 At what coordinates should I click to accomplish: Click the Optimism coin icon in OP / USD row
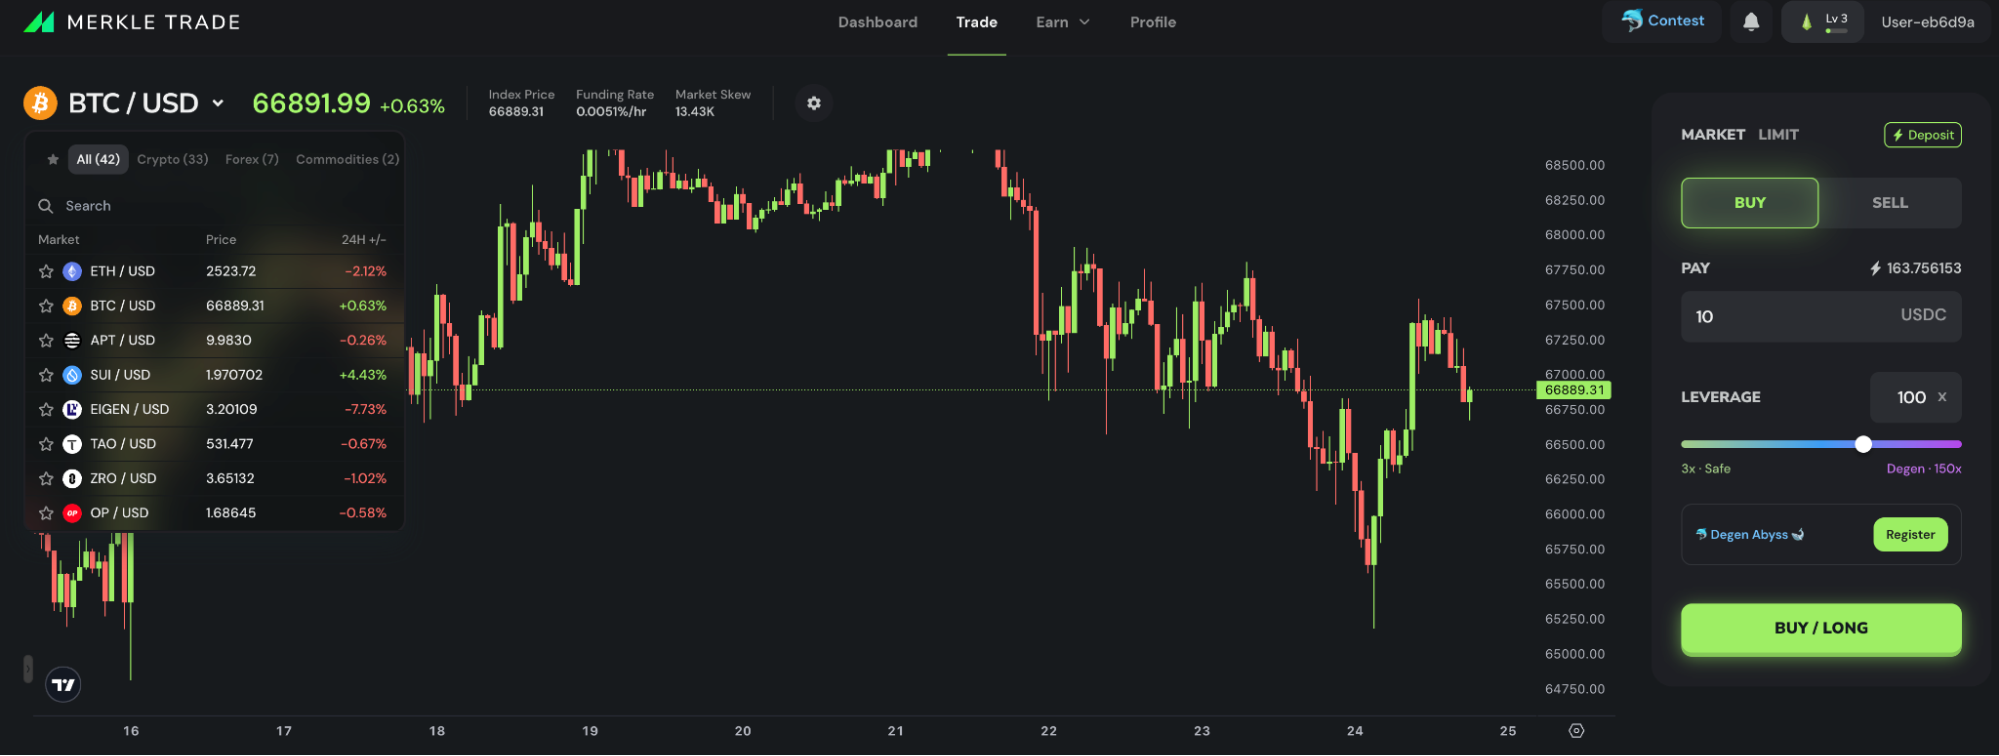pyautogui.click(x=72, y=513)
